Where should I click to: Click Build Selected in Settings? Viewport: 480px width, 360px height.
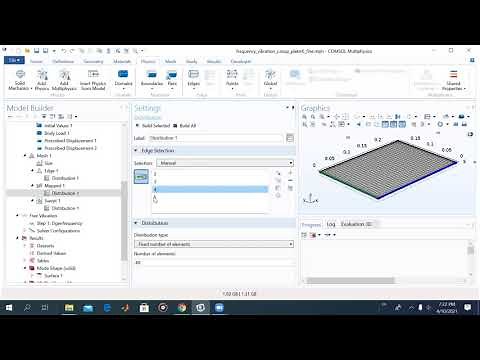tap(153, 126)
